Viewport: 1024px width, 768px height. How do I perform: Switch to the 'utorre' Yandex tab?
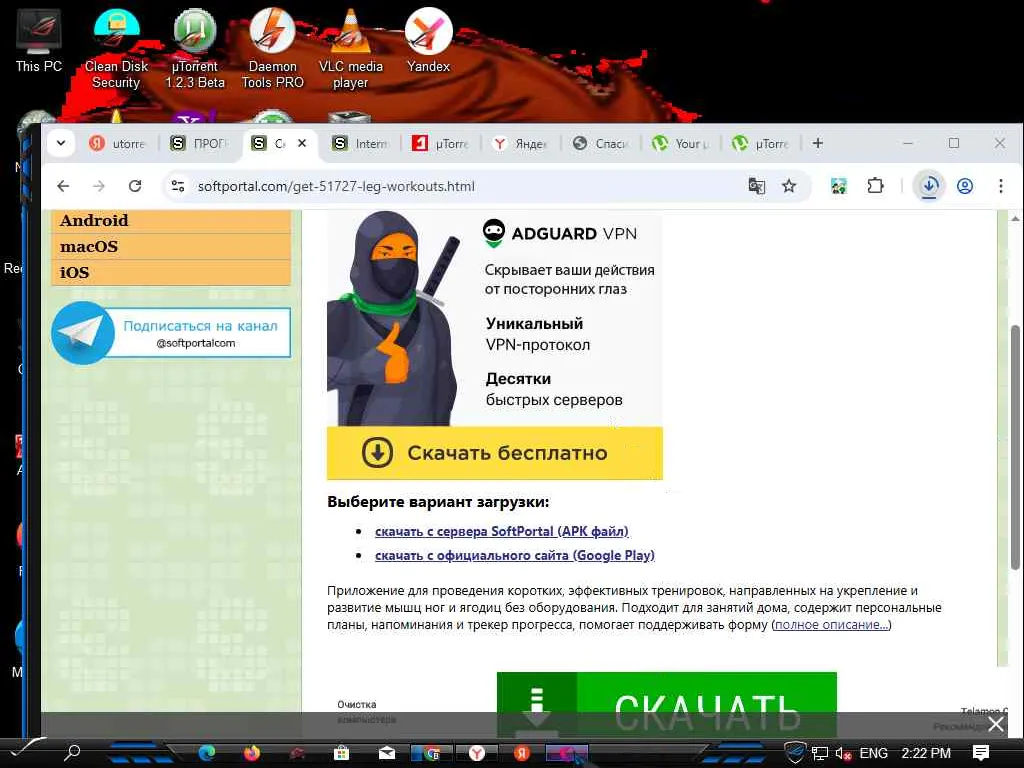[x=118, y=144]
